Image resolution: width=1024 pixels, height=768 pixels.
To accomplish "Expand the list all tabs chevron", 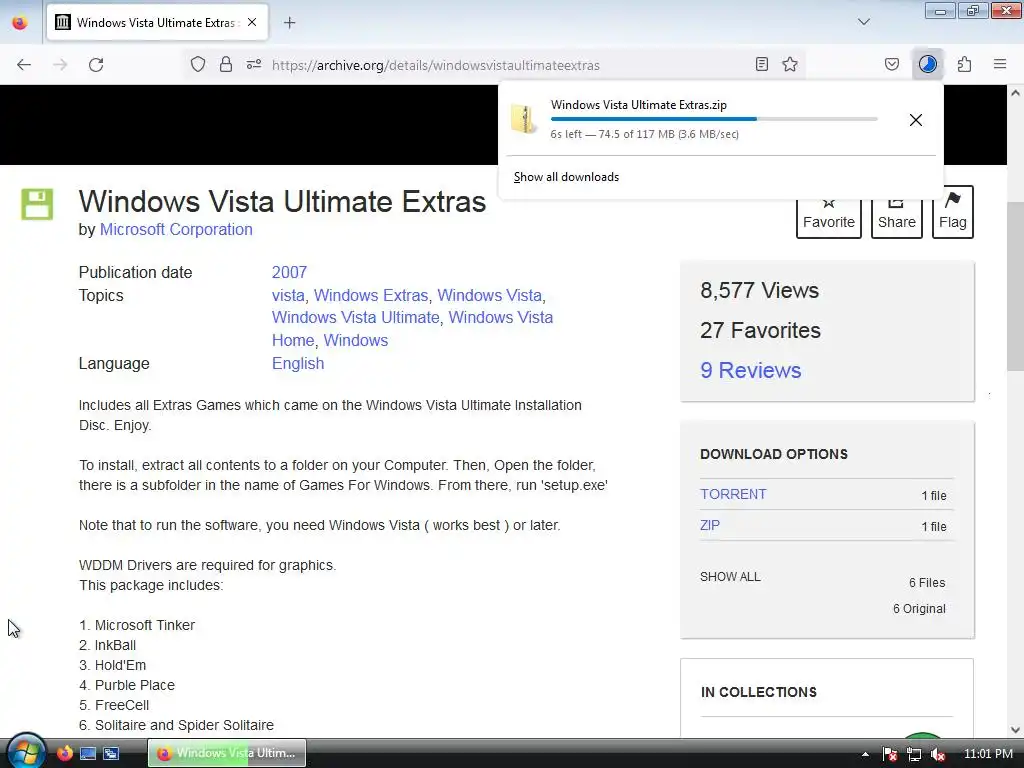I will [864, 22].
